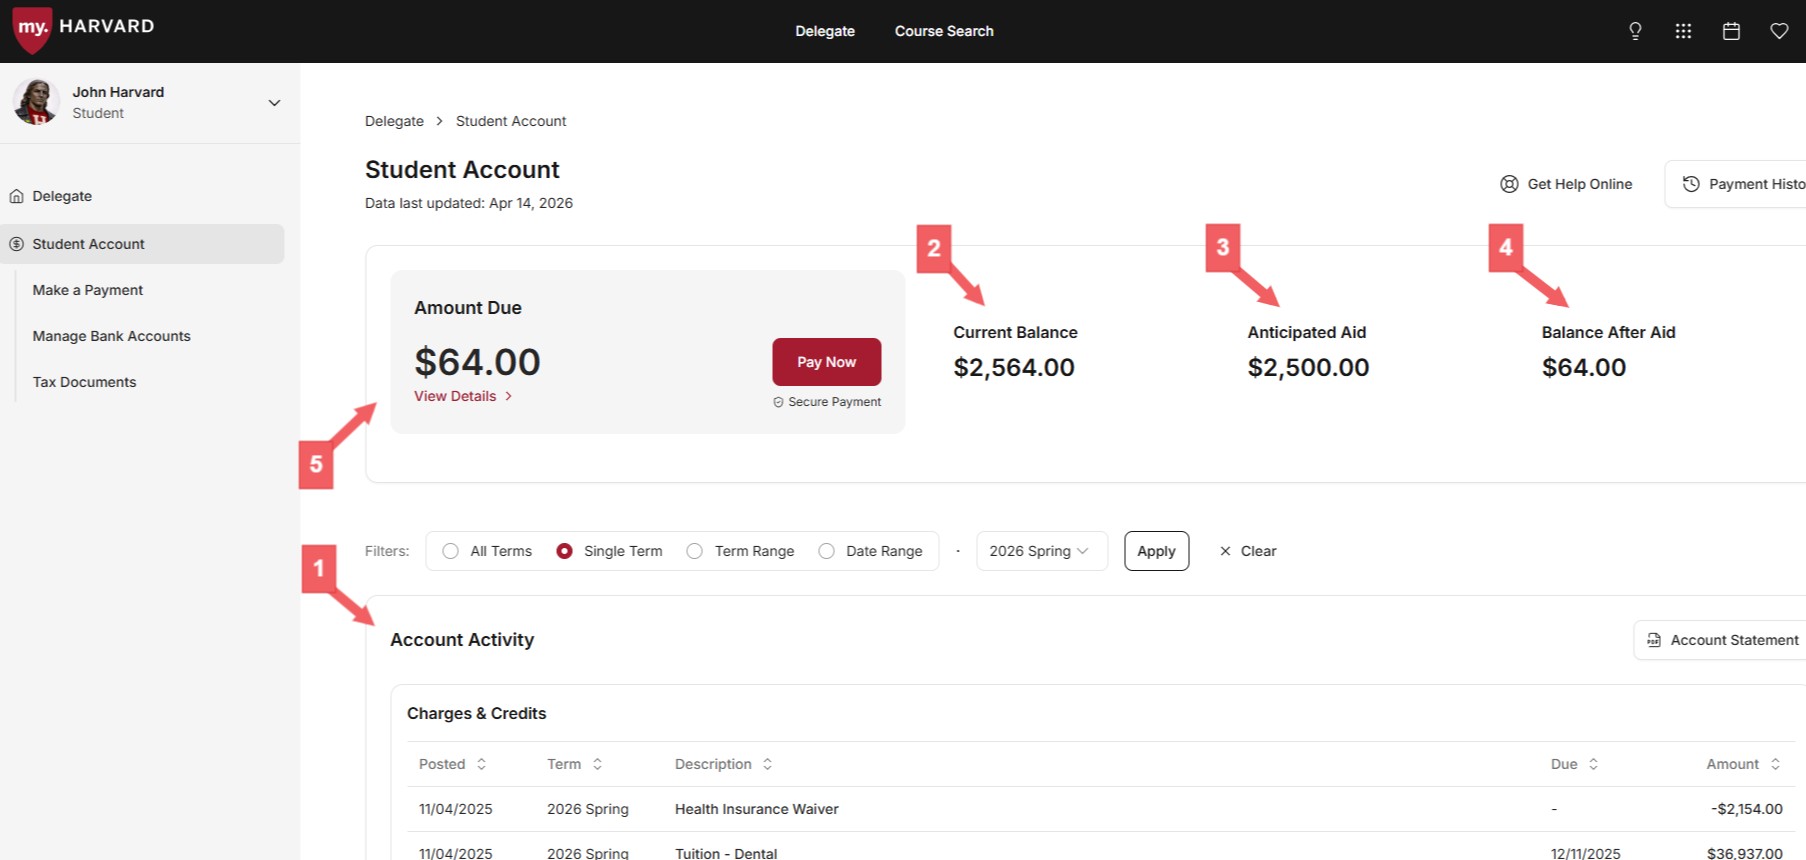Select Student Account in the sidebar
This screenshot has width=1806, height=860.
pyautogui.click(x=142, y=244)
